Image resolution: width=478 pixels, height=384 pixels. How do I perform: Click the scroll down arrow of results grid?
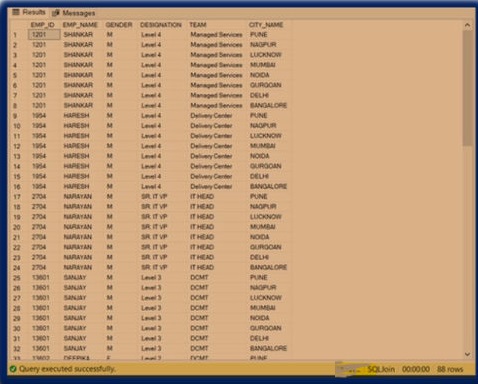click(x=467, y=354)
